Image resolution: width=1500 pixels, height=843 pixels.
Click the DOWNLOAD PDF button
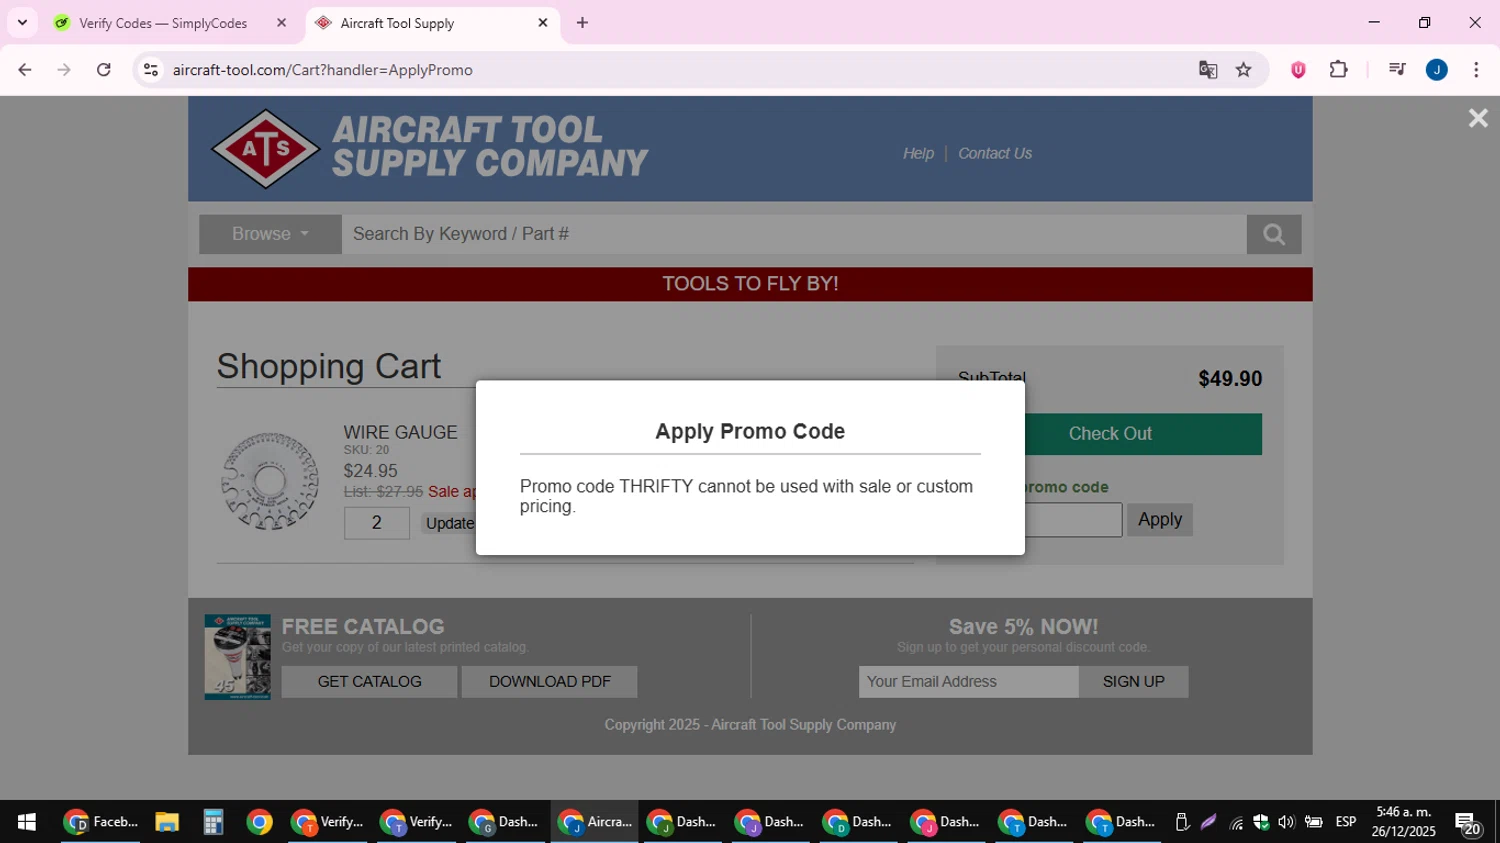549,682
